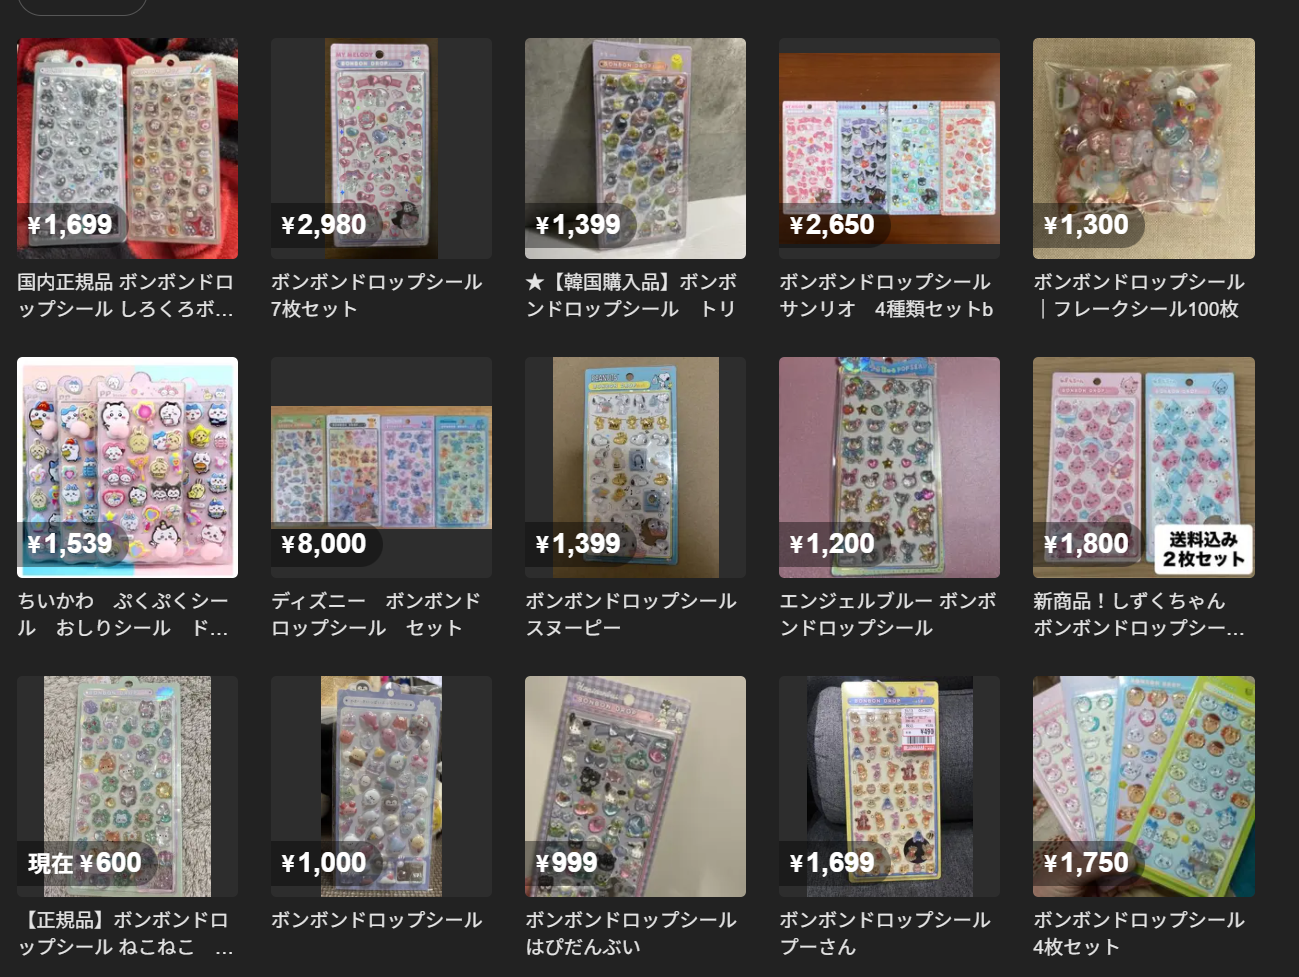Select the 韓国購入品 ボンボンドロップシール title

(x=632, y=295)
